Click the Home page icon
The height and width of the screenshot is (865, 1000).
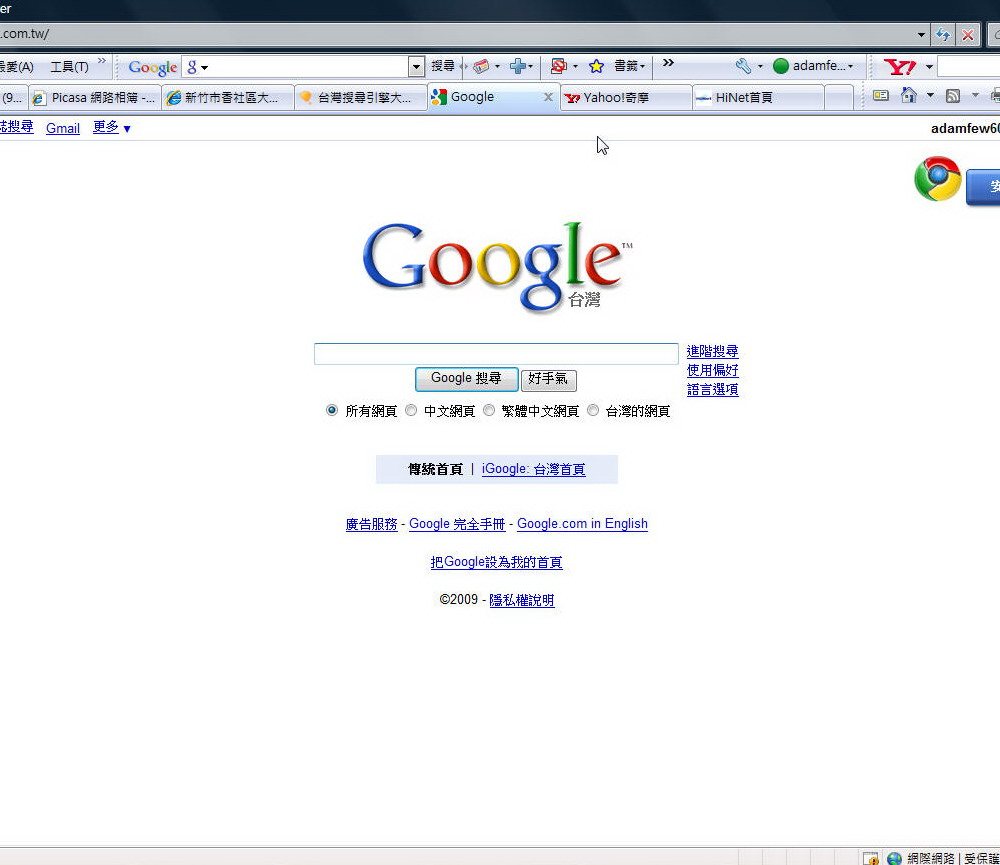pyautogui.click(x=908, y=96)
